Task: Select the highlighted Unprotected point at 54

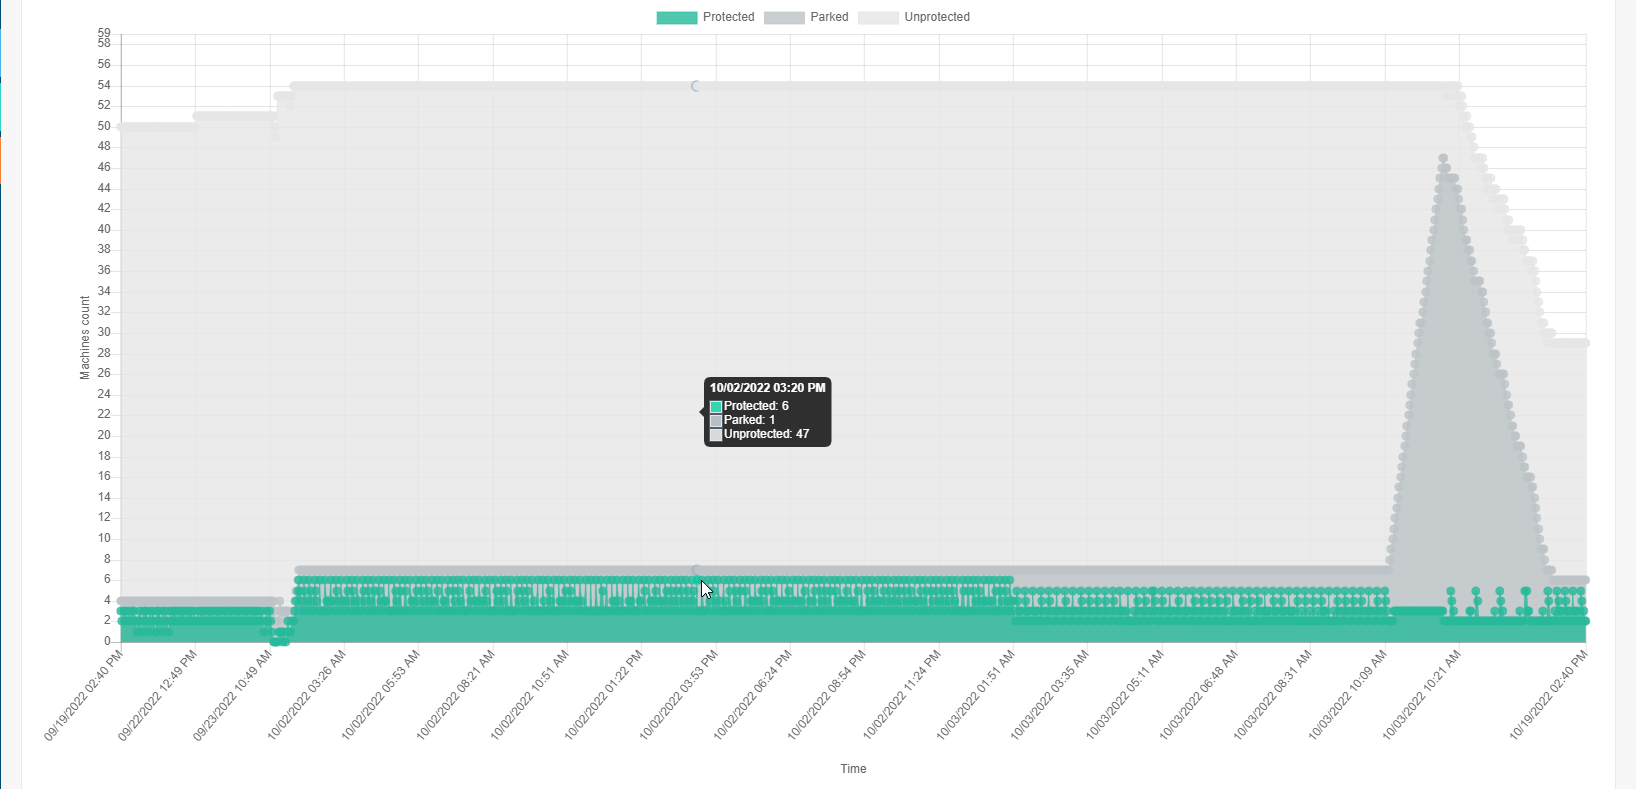Action: point(697,86)
